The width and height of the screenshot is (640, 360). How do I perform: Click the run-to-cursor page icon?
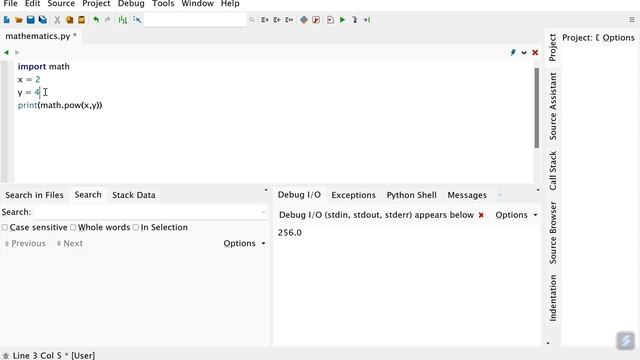click(330, 20)
